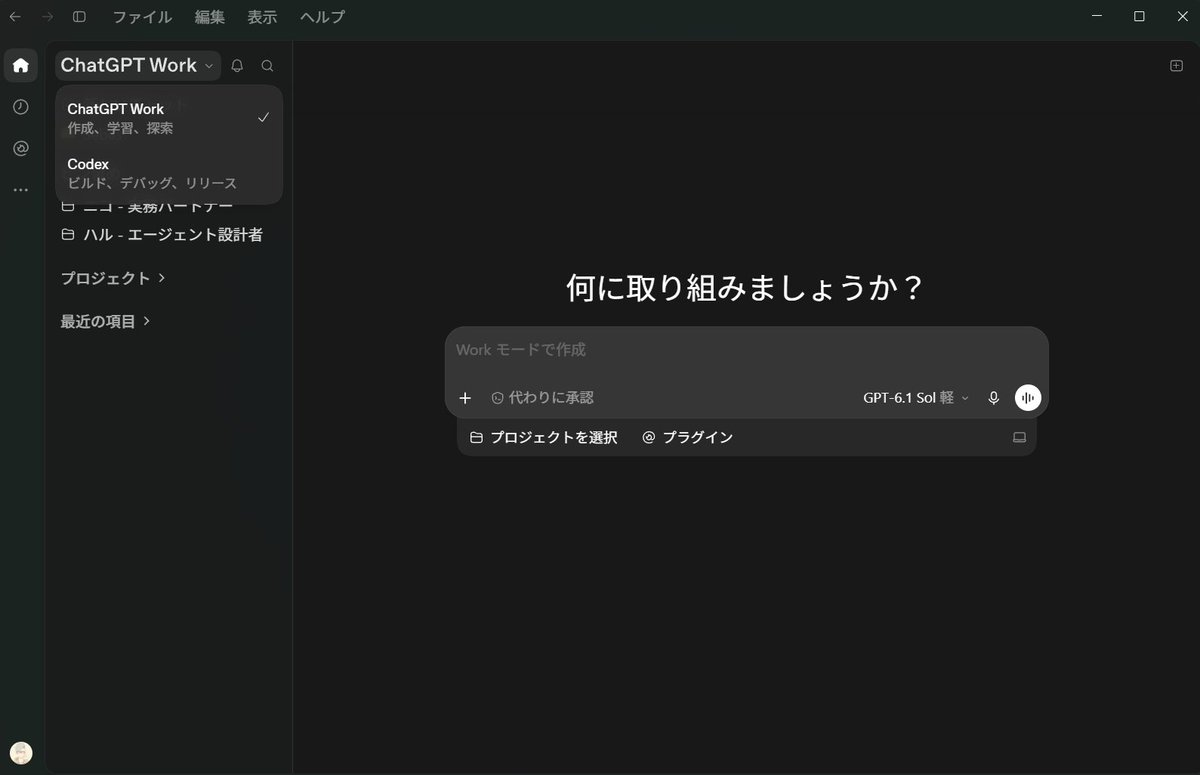Start voice mode with the waveform button

point(1028,398)
